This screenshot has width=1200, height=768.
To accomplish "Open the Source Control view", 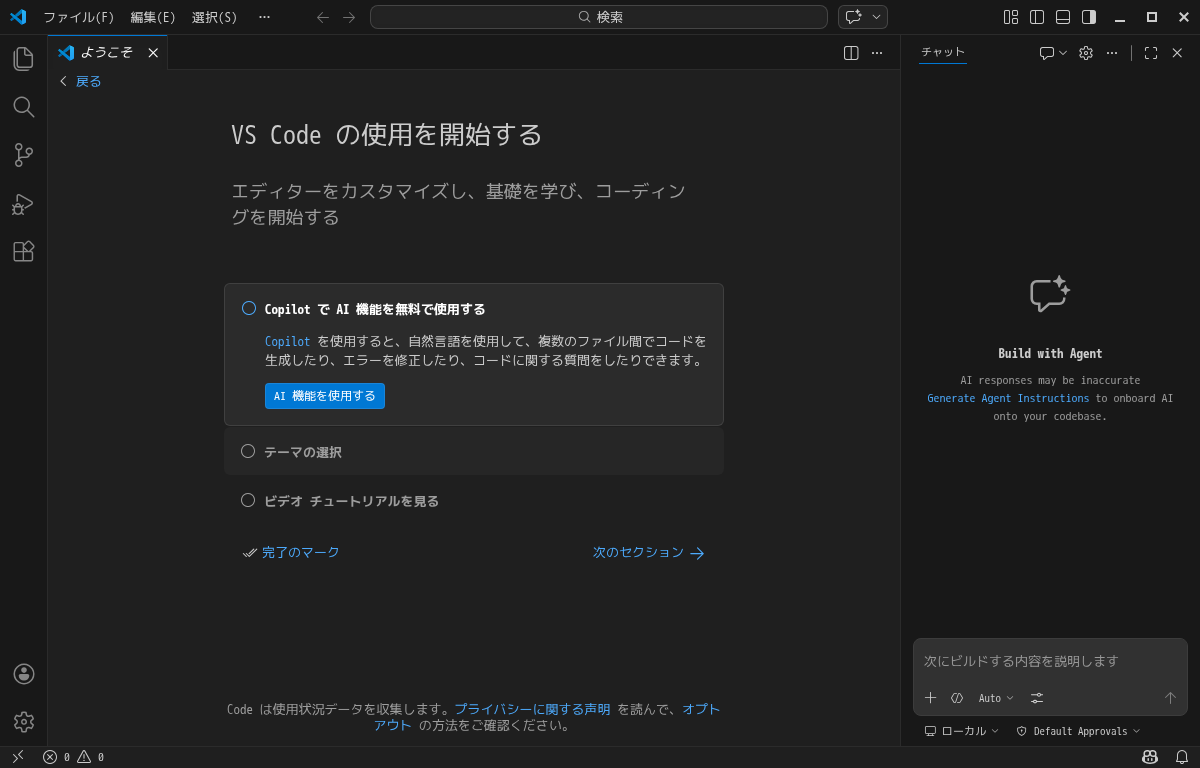I will point(23,155).
